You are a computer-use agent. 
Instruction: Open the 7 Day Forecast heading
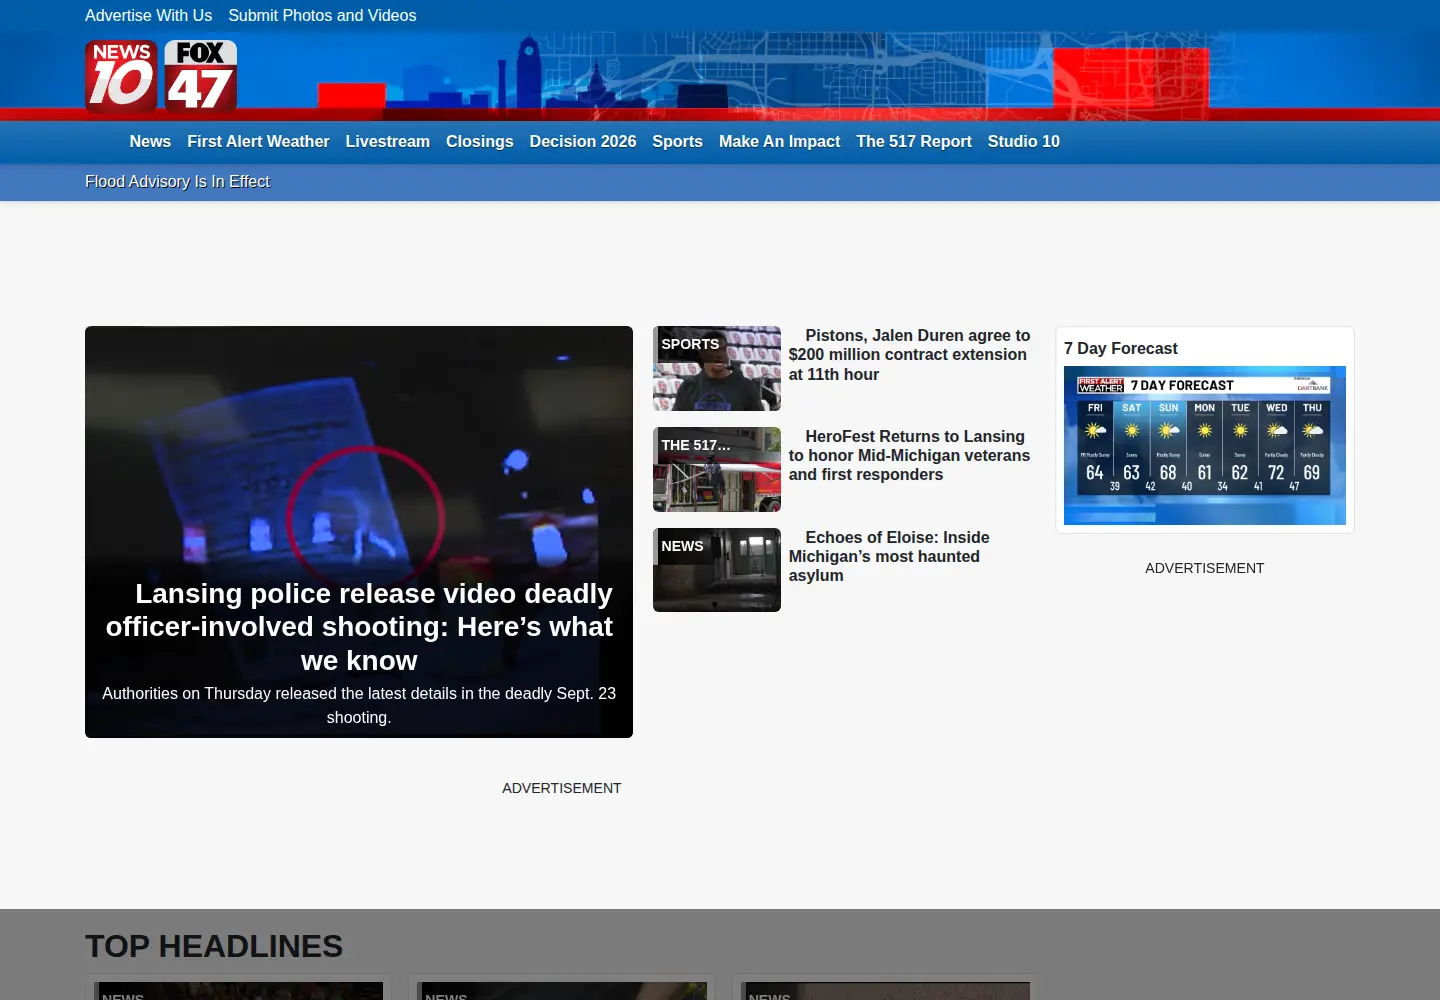pos(1121,349)
